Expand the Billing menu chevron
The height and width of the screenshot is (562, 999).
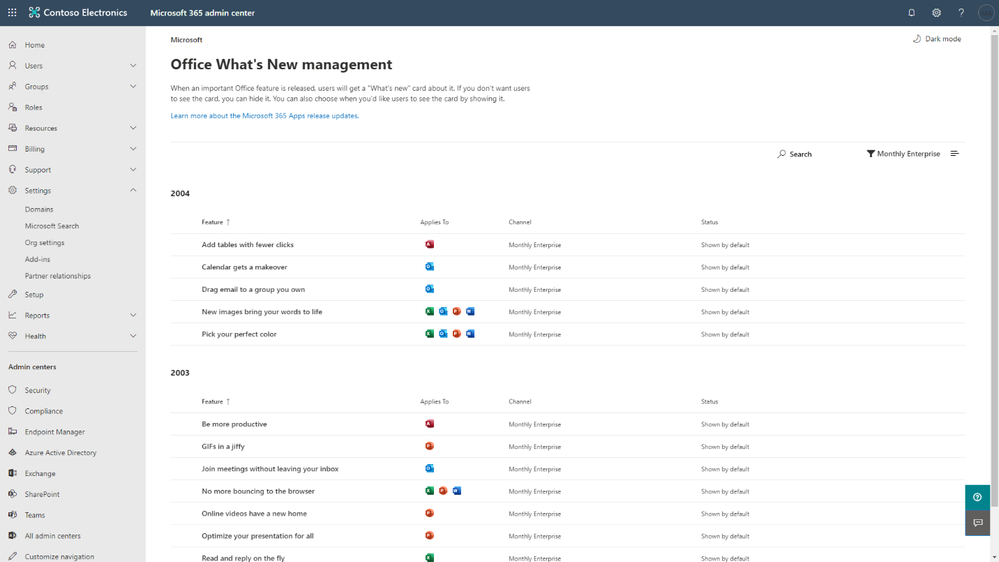click(x=133, y=148)
